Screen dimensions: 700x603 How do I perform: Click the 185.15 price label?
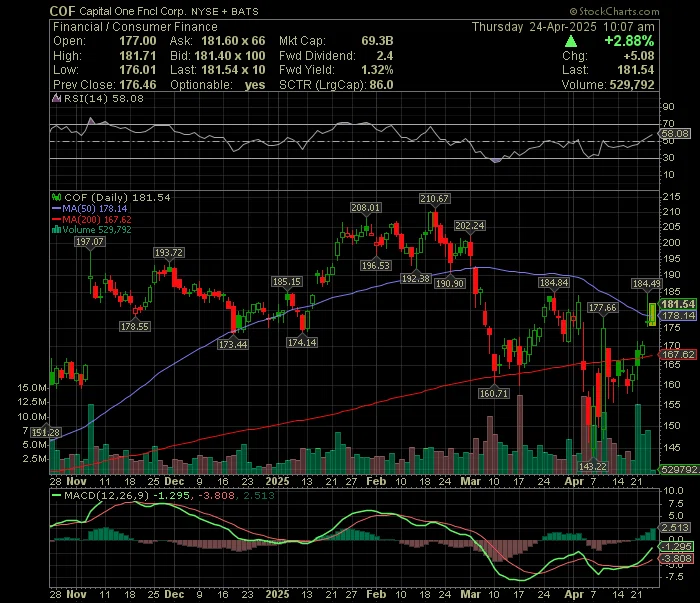coord(287,282)
